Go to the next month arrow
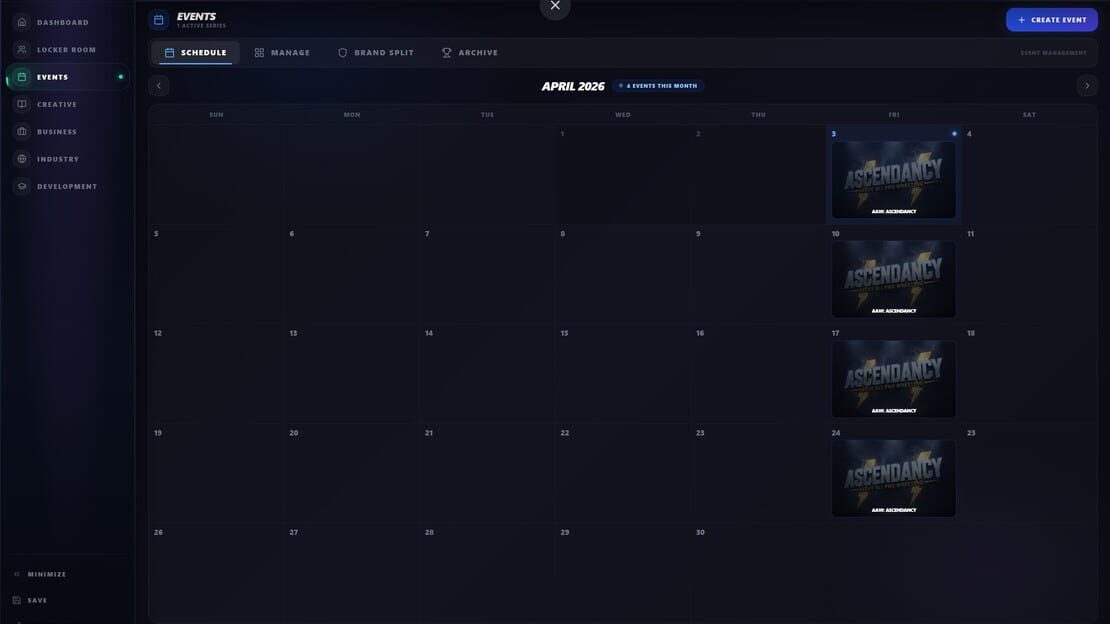Image resolution: width=1110 pixels, height=624 pixels. (1087, 86)
